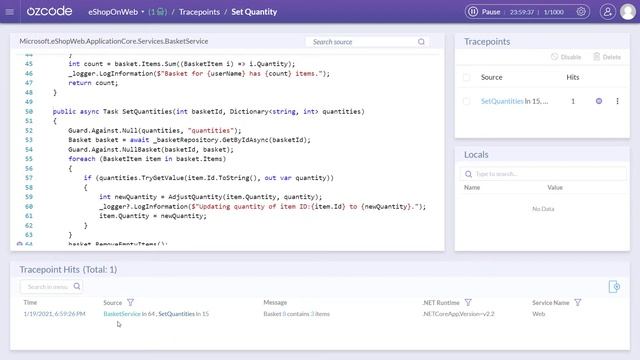Click the Web service name cell
The width and height of the screenshot is (640, 360).
(x=538, y=314)
